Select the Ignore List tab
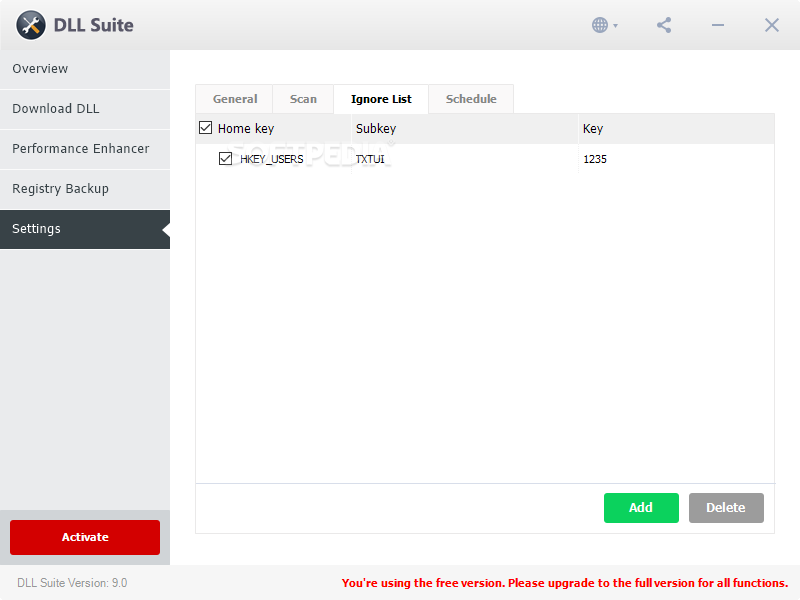The width and height of the screenshot is (800, 600). 381,99
